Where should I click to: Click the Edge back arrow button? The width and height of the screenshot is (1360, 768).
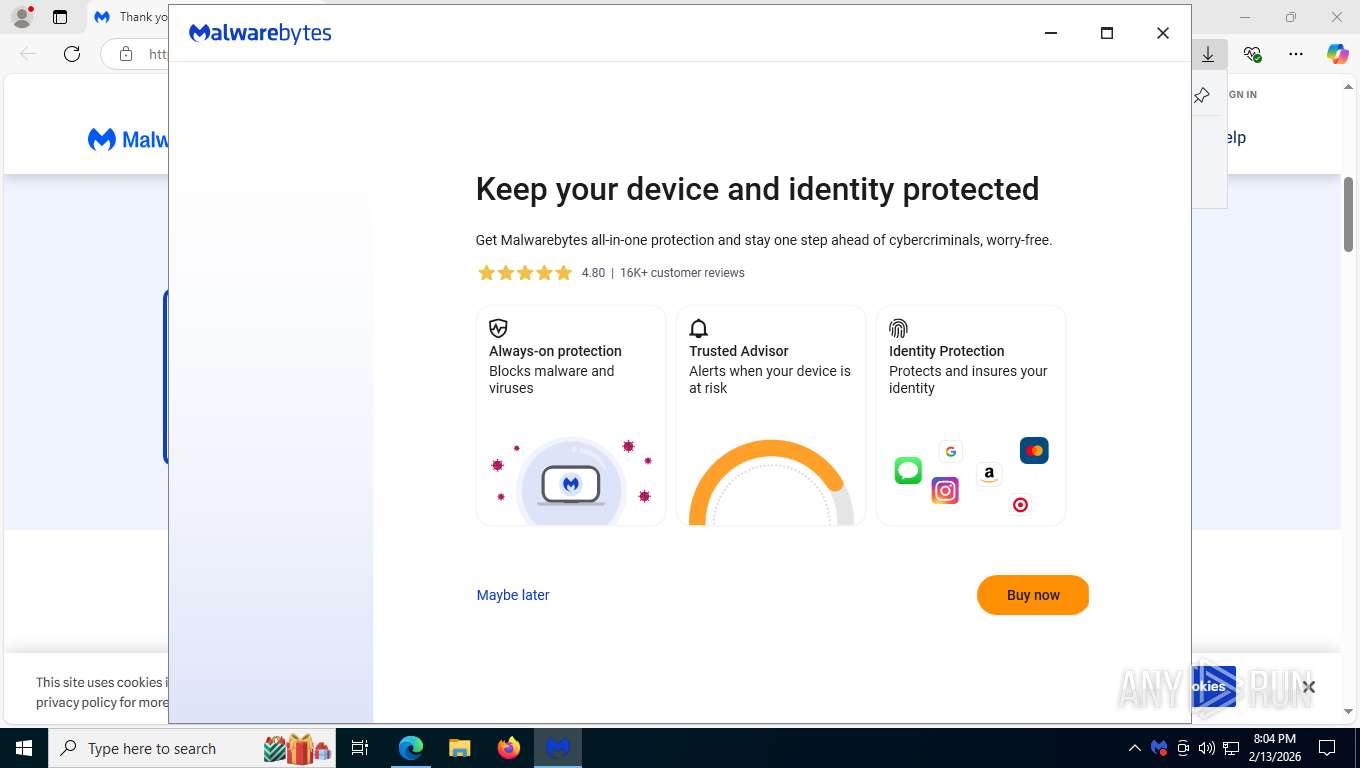click(x=28, y=54)
